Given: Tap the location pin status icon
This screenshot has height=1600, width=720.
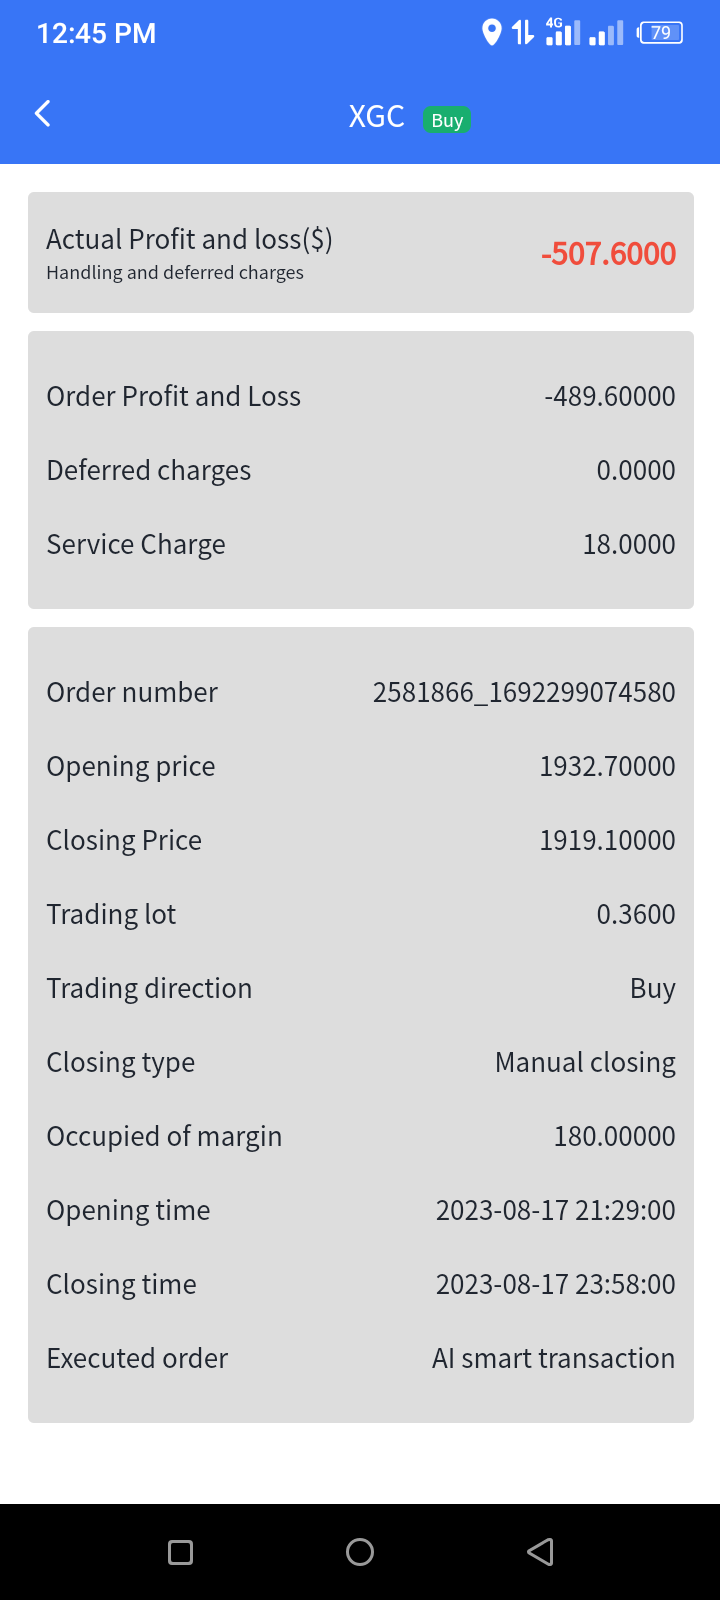Looking at the screenshot, I should 491,33.
